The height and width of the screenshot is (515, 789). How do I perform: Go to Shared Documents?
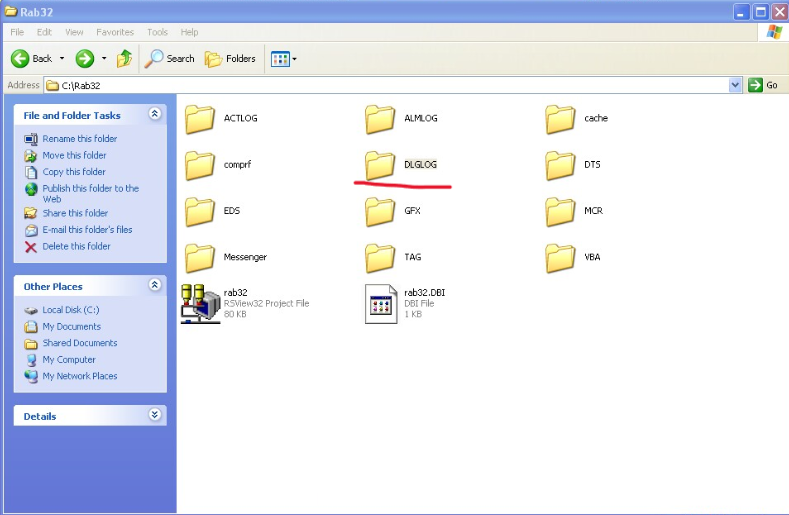[x=80, y=343]
